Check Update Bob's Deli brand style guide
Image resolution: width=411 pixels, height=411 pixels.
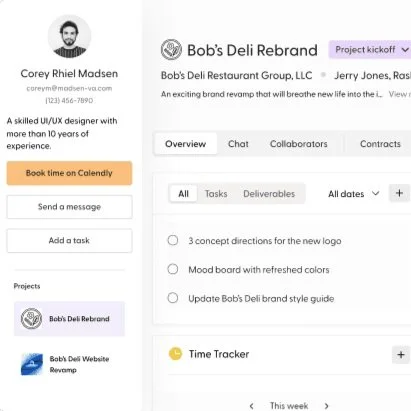coord(173,298)
